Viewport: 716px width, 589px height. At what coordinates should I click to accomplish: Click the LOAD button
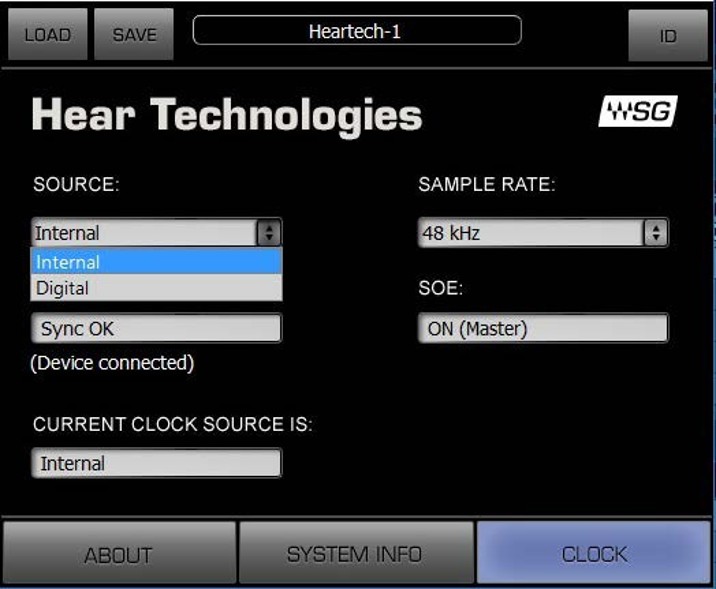pos(47,34)
